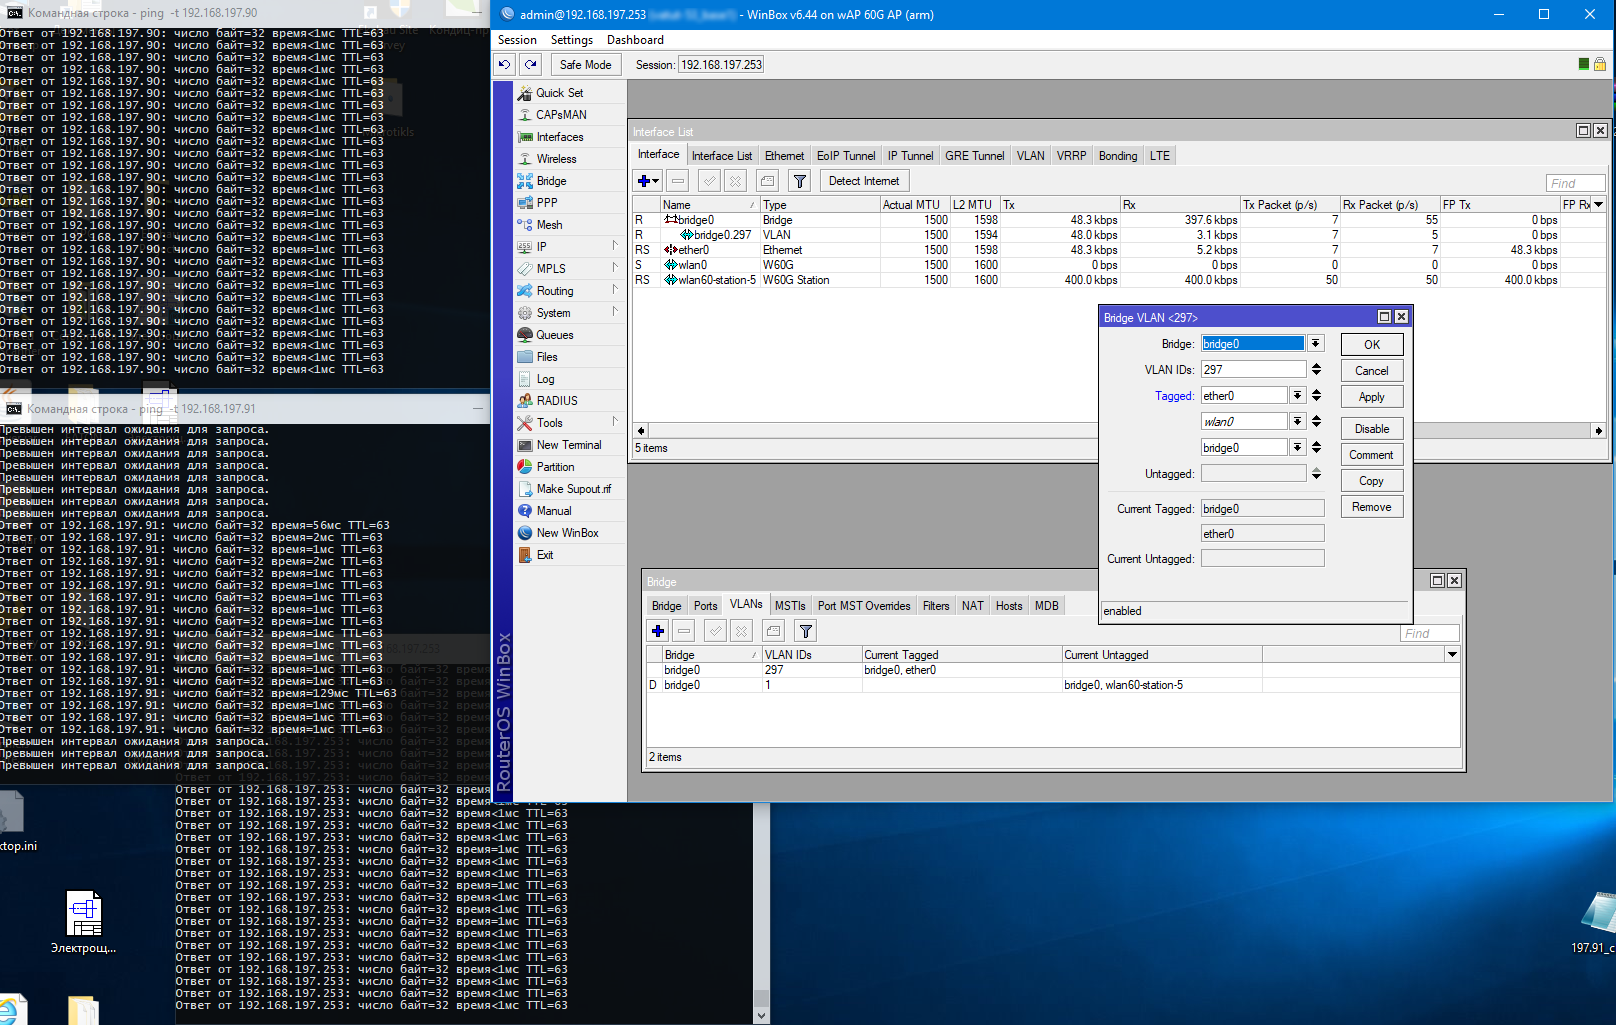Viewport: 1616px width, 1025px height.
Task: Click the filter funnel in Interface List
Action: click(799, 181)
